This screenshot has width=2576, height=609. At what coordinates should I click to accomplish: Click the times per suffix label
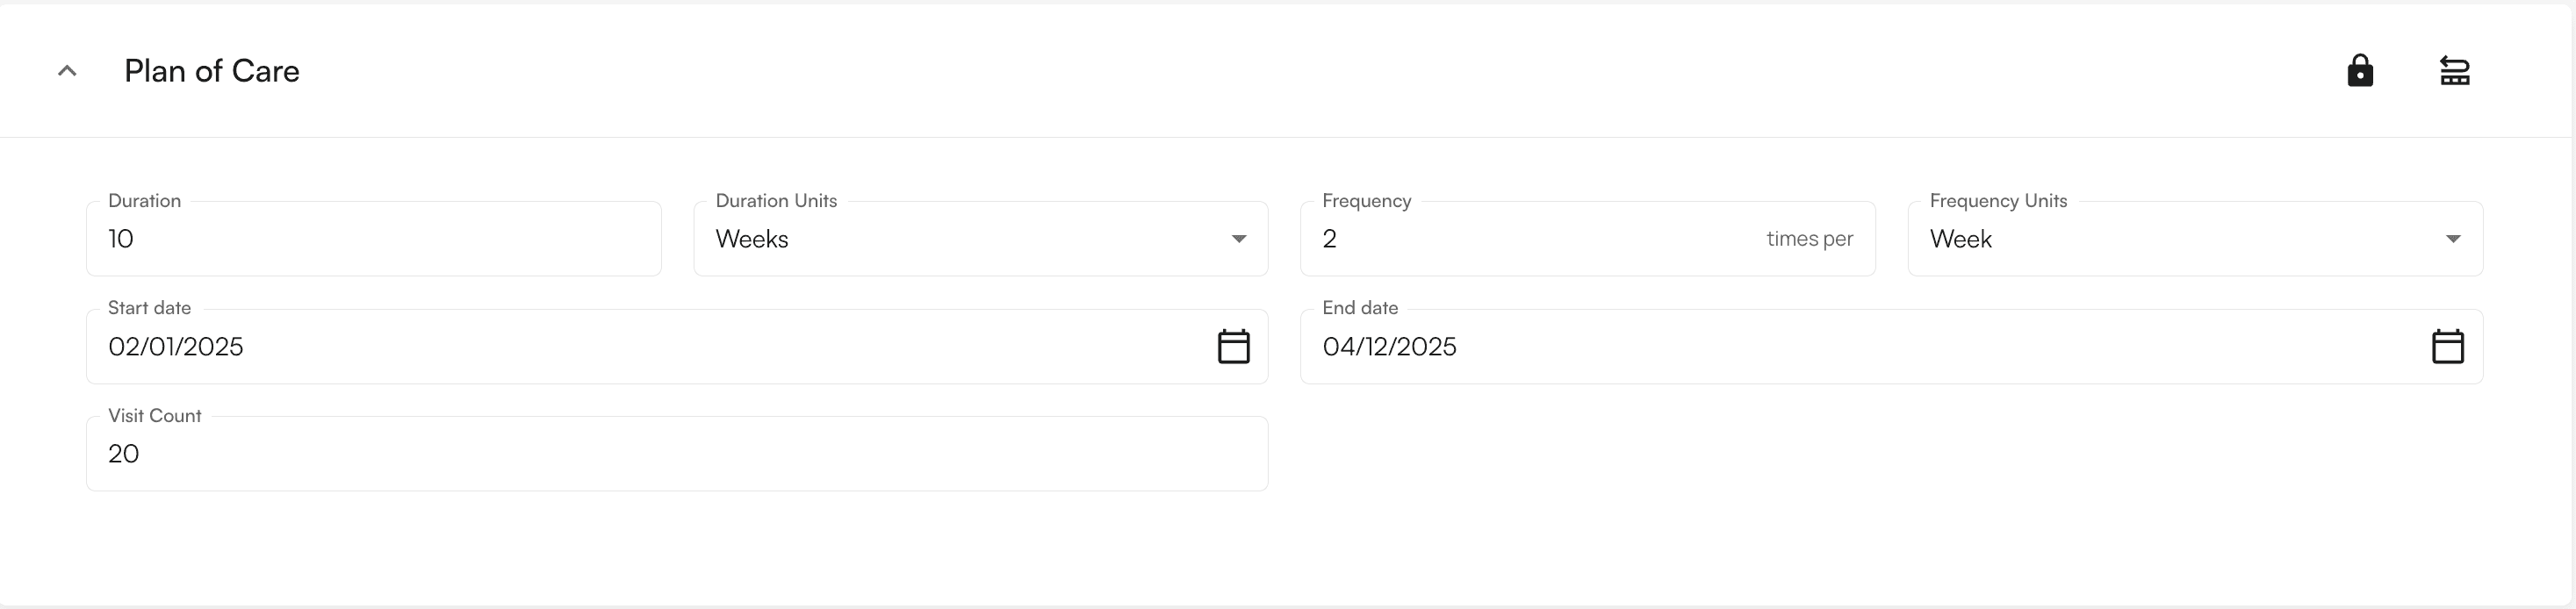(1810, 238)
